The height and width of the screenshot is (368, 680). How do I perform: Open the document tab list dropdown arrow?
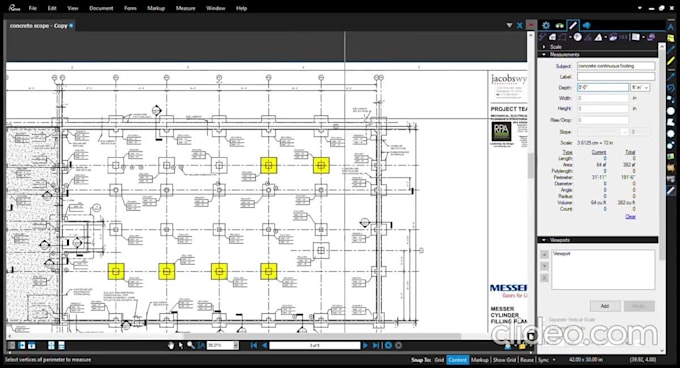509,26
